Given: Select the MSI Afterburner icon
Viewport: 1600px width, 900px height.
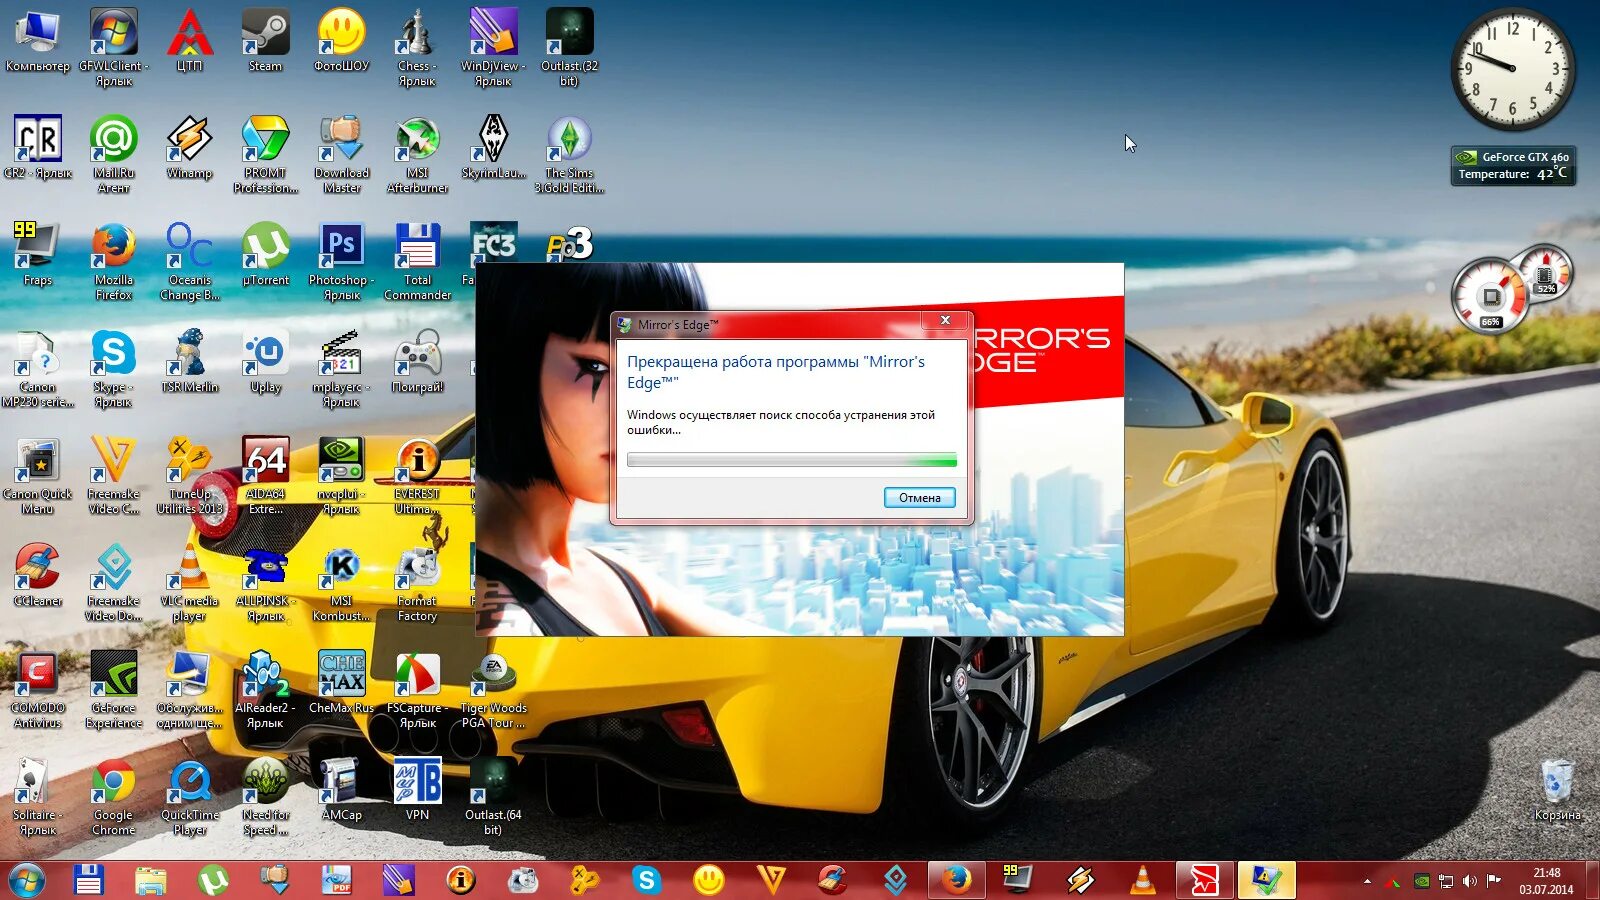Looking at the screenshot, I should coord(417,153).
